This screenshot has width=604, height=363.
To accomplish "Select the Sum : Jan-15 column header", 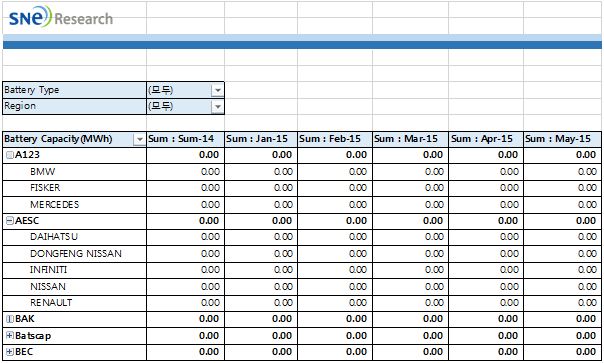I will (261, 139).
